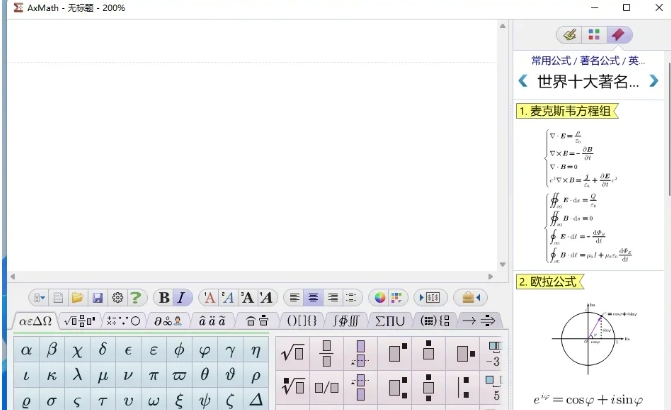This screenshot has width=671, height=410.
Task: Toggle italic formatting (I)
Action: point(181,297)
